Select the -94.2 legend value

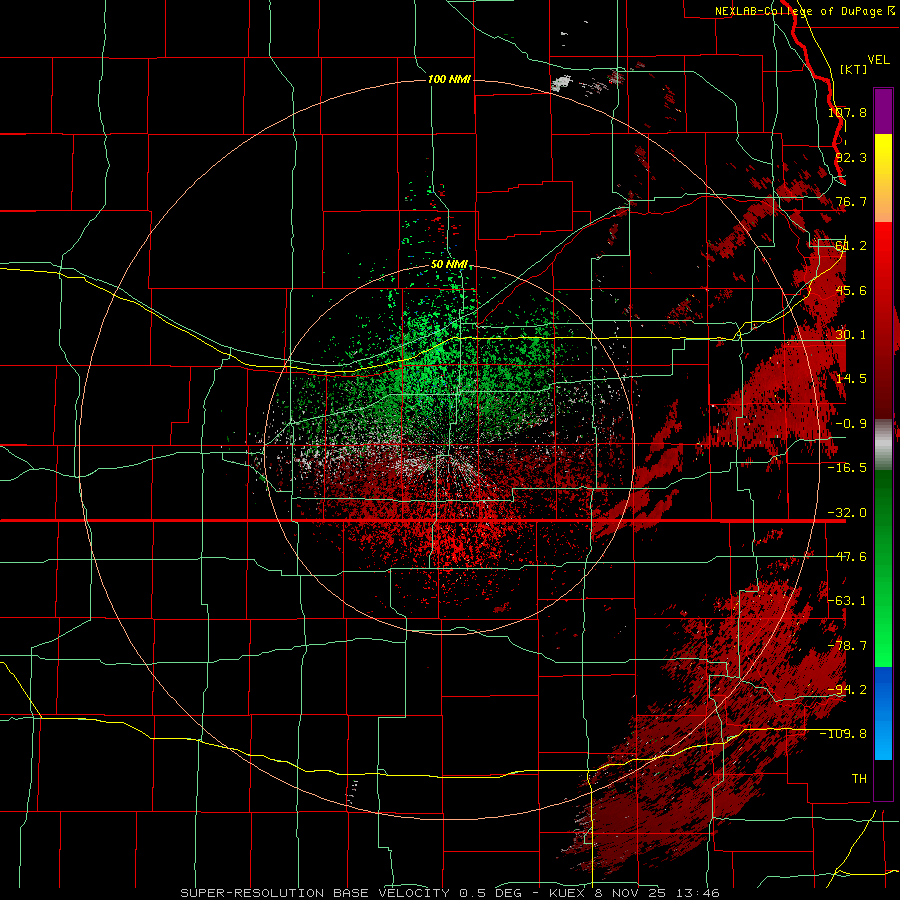(x=847, y=690)
